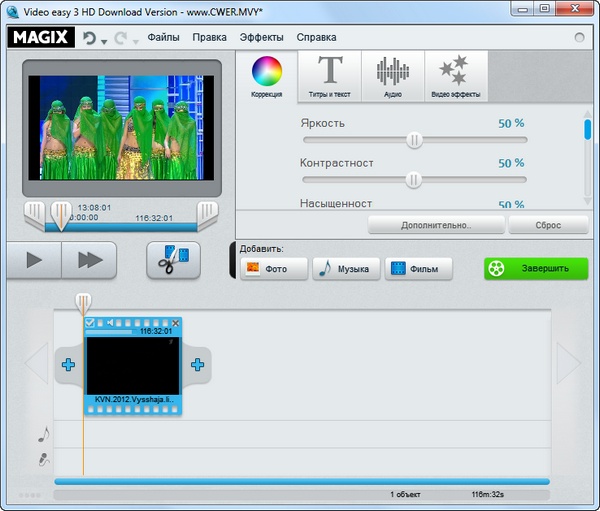Screen dimensions: 600x511
Task: Click the timeline playhead handle above clip
Action: [83, 304]
